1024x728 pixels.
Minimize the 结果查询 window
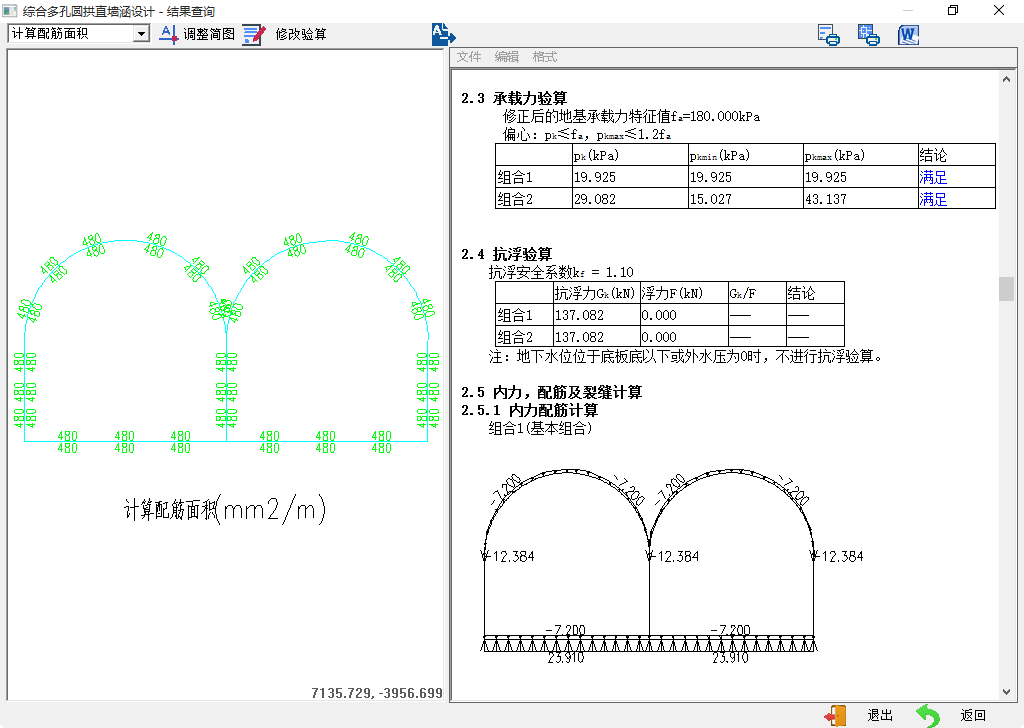click(x=908, y=10)
